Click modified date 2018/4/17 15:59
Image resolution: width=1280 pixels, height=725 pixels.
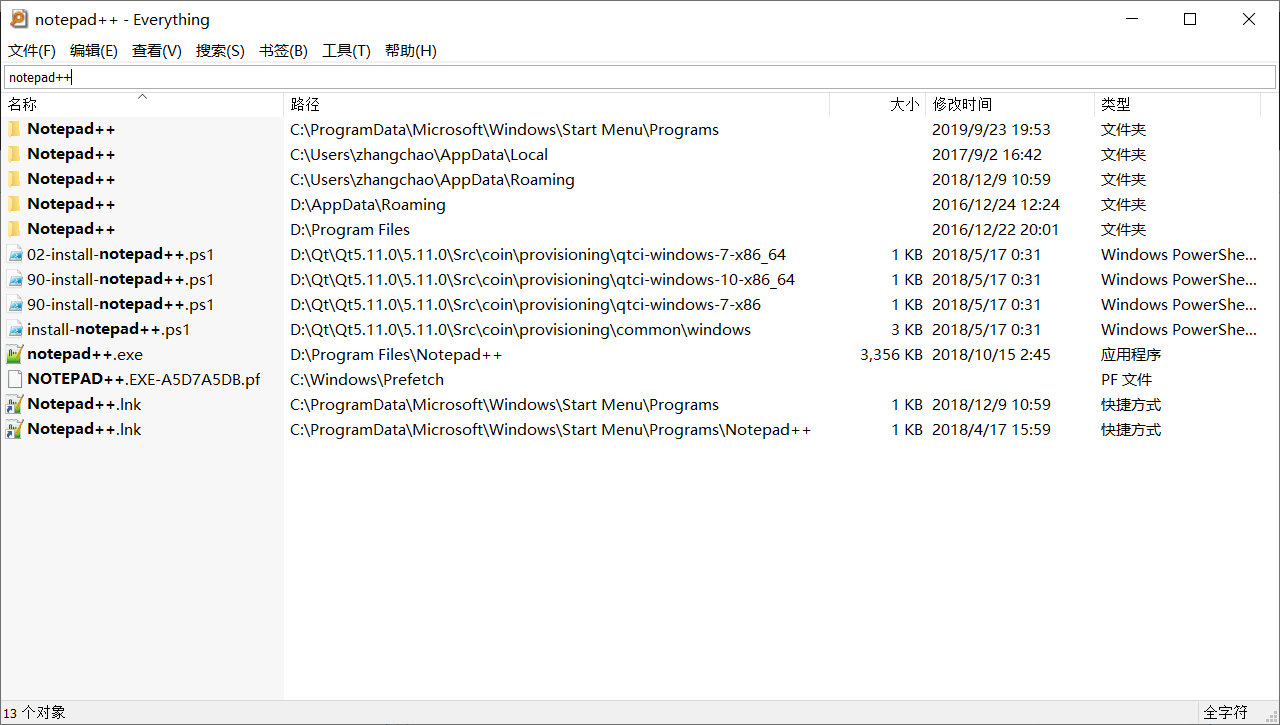tap(991, 429)
